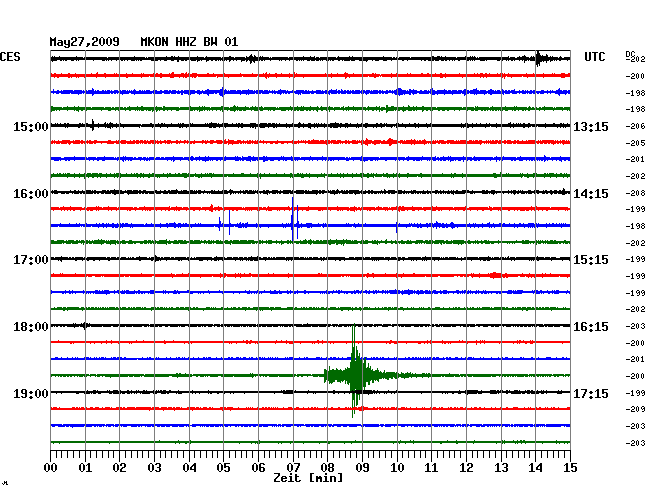The height and width of the screenshot is (494, 650).
Task: Select the DC offset value -209
Action: click(x=635, y=409)
